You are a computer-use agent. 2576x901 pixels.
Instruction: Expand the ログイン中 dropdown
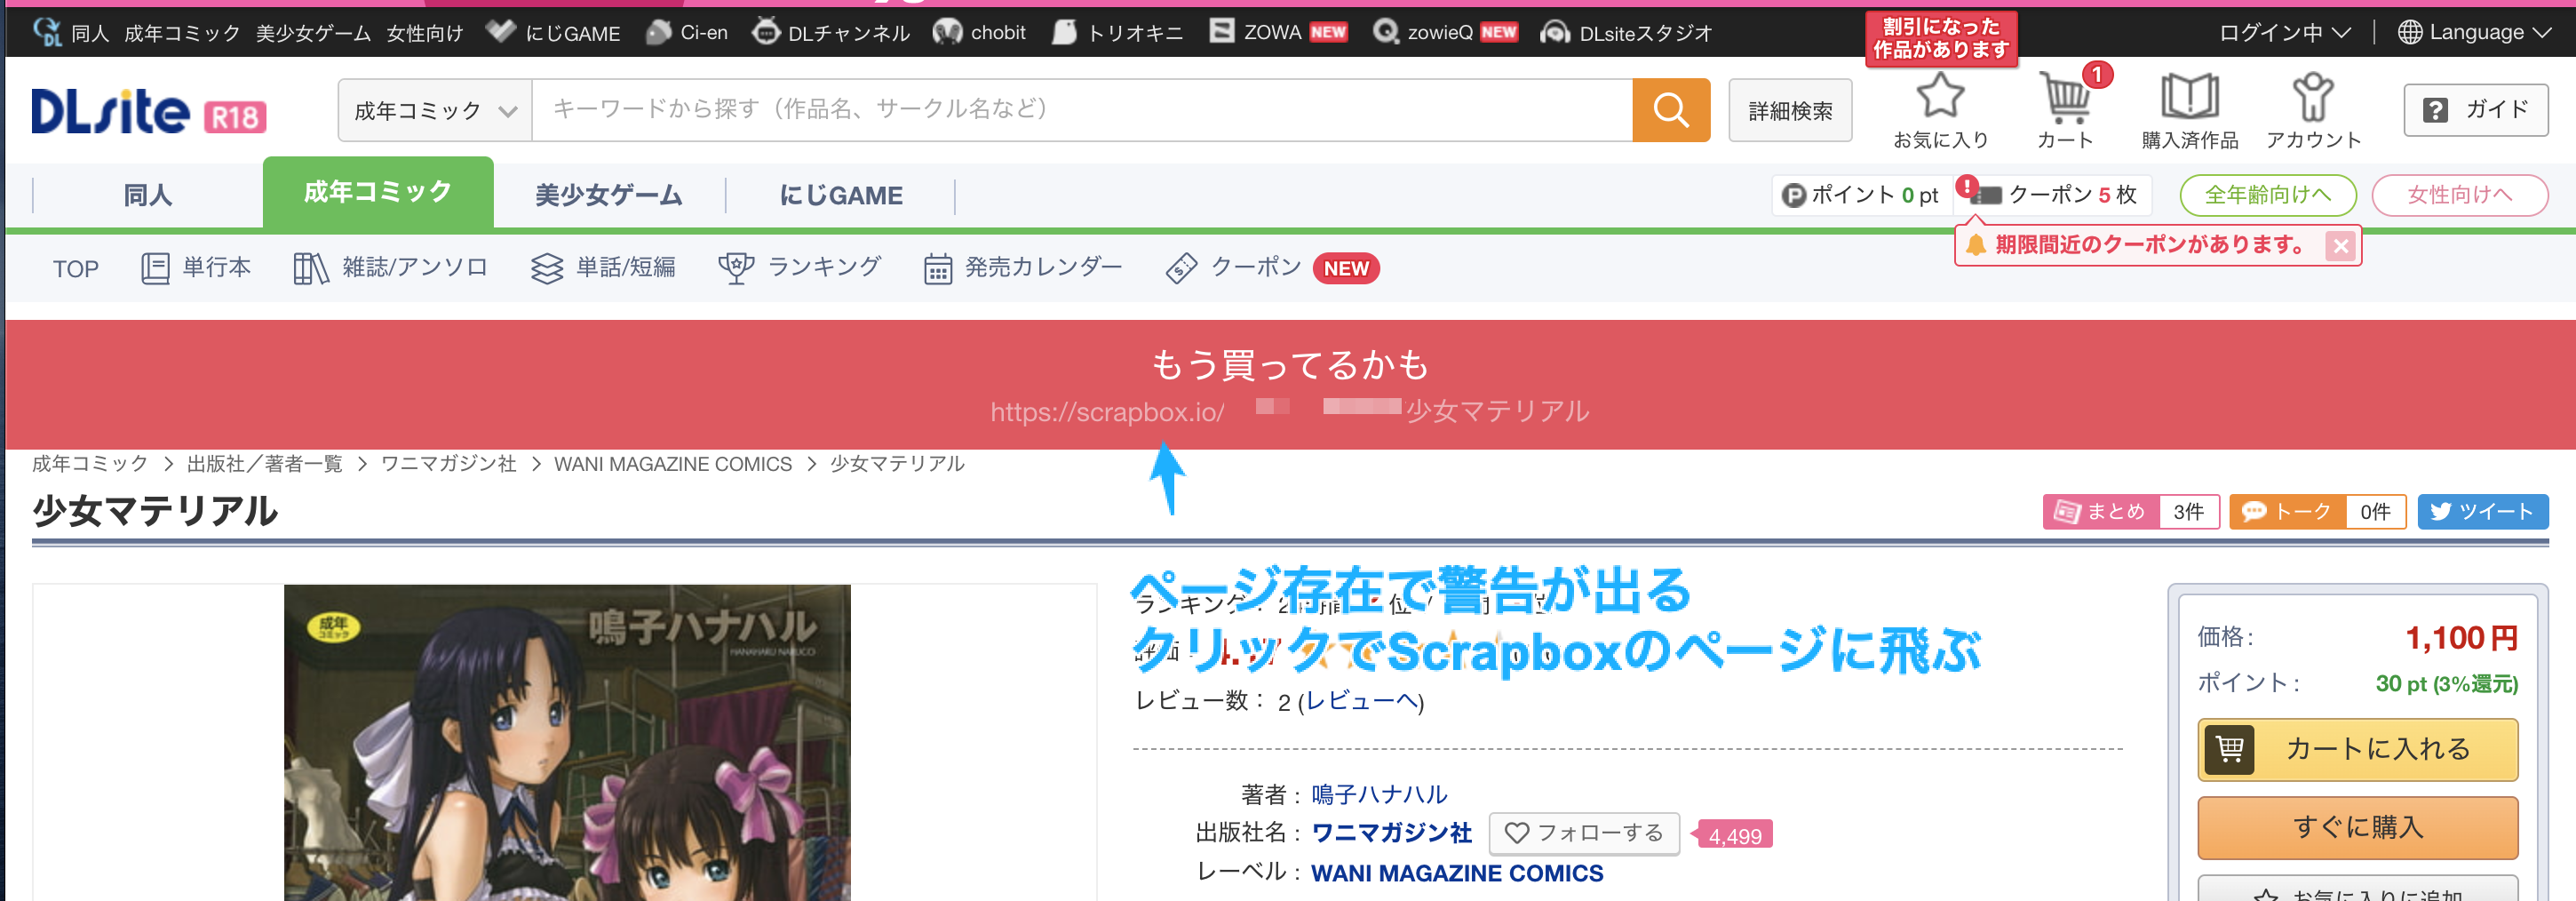2284,33
